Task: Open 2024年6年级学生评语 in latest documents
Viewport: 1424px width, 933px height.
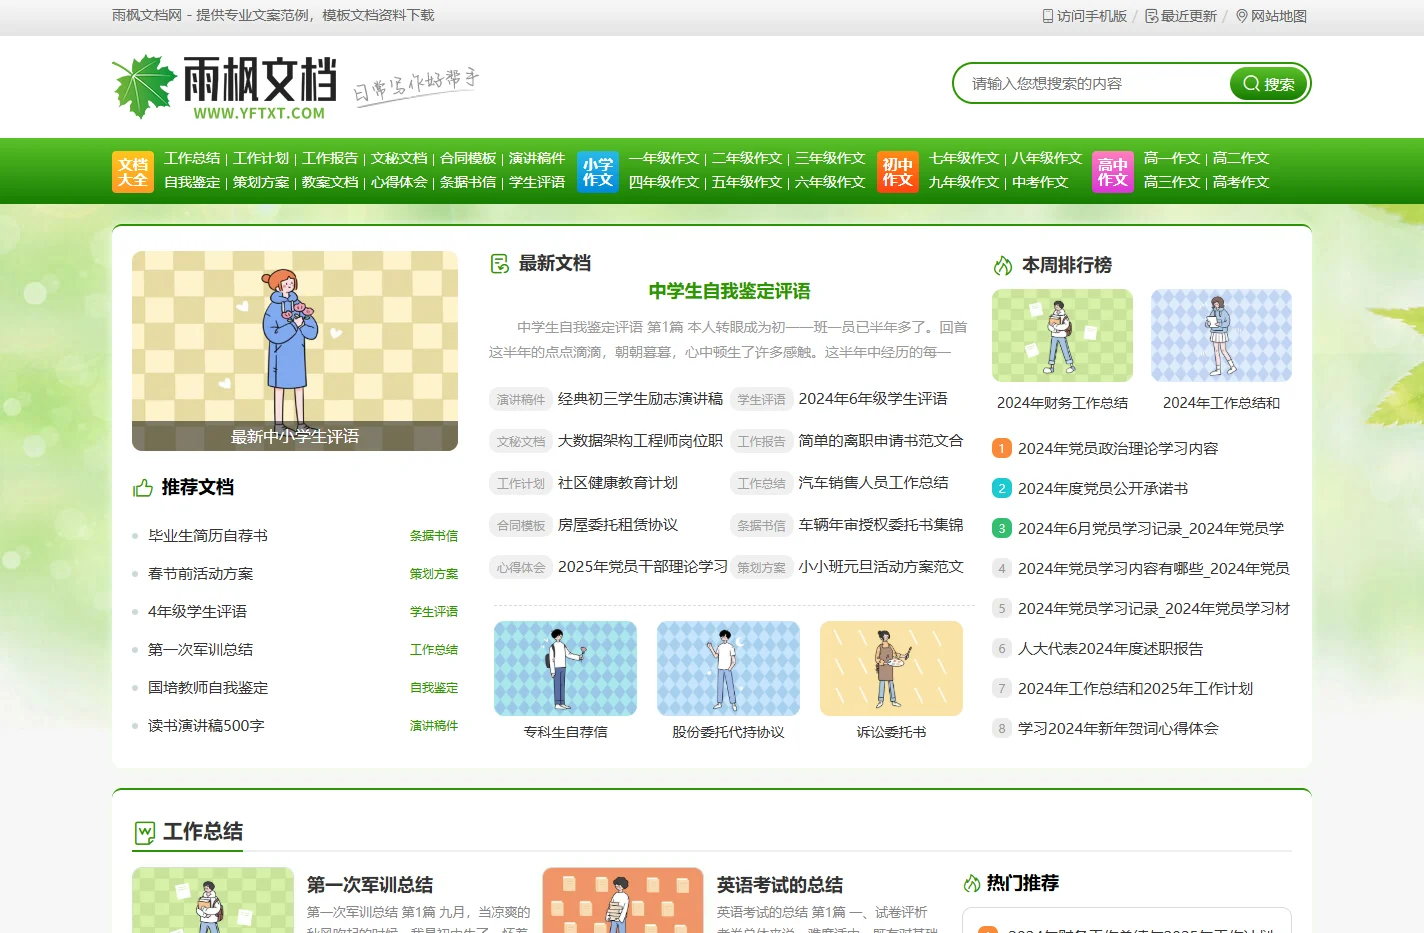Action: click(x=873, y=398)
